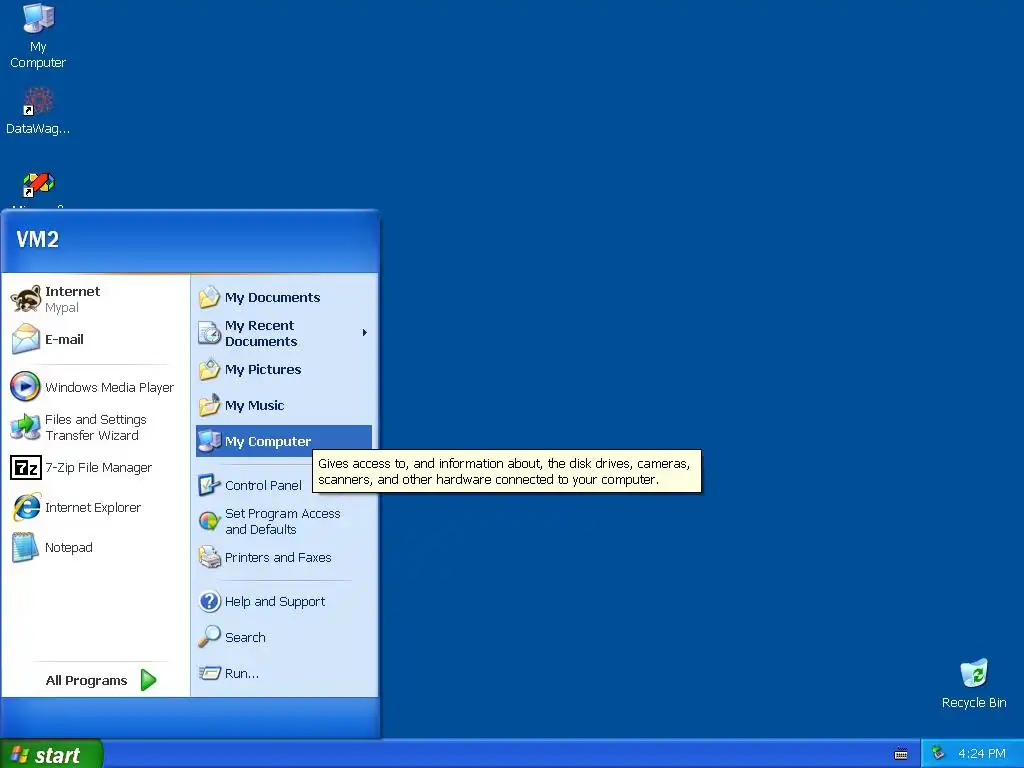Open the My Music folder
Screen dimensions: 1024x768
[283, 406]
